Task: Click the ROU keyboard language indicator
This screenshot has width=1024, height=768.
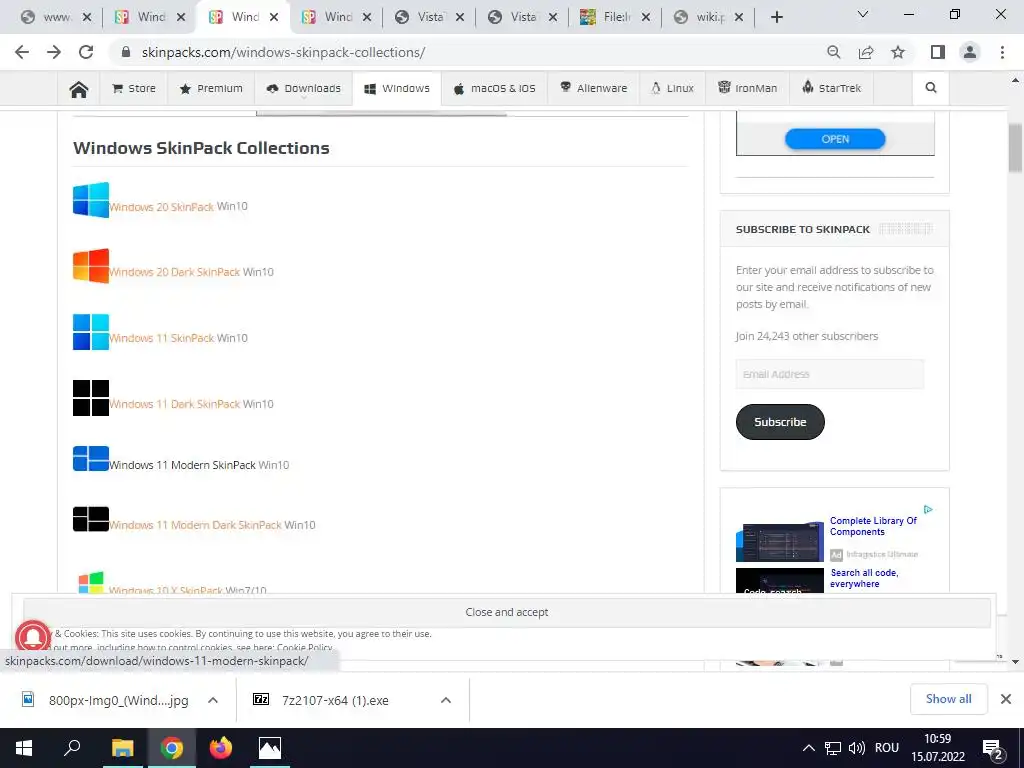Action: pos(886,748)
